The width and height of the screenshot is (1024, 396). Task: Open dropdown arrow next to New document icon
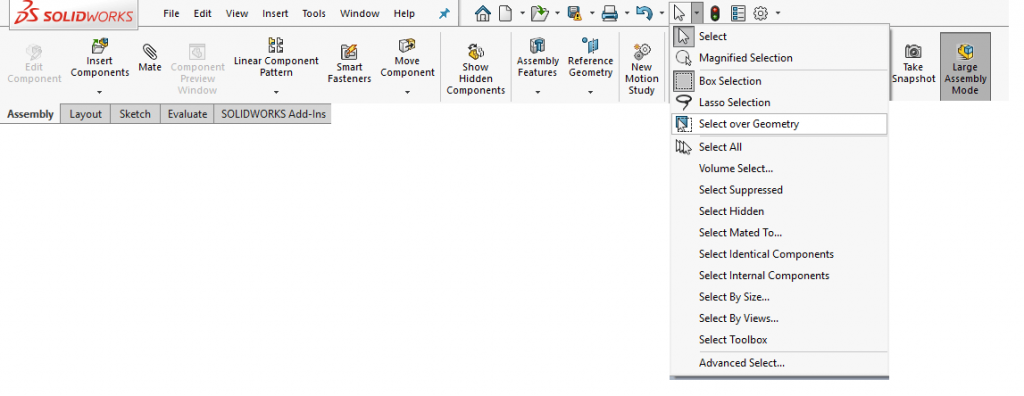(x=522, y=13)
